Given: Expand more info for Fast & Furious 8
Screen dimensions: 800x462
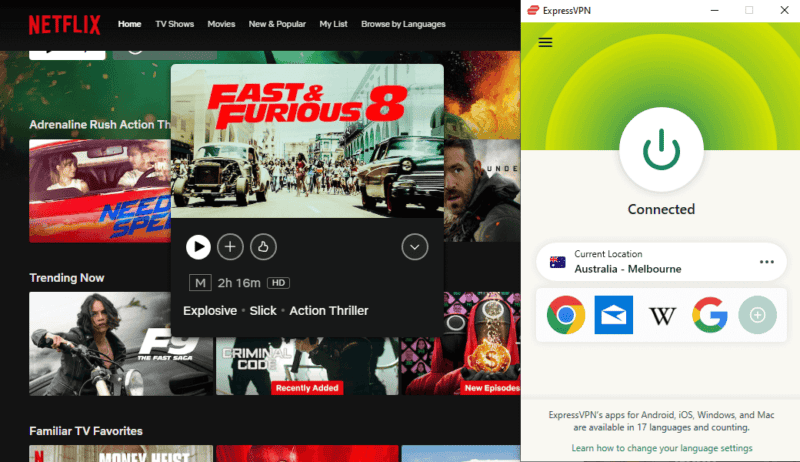Looking at the screenshot, I should [x=414, y=247].
